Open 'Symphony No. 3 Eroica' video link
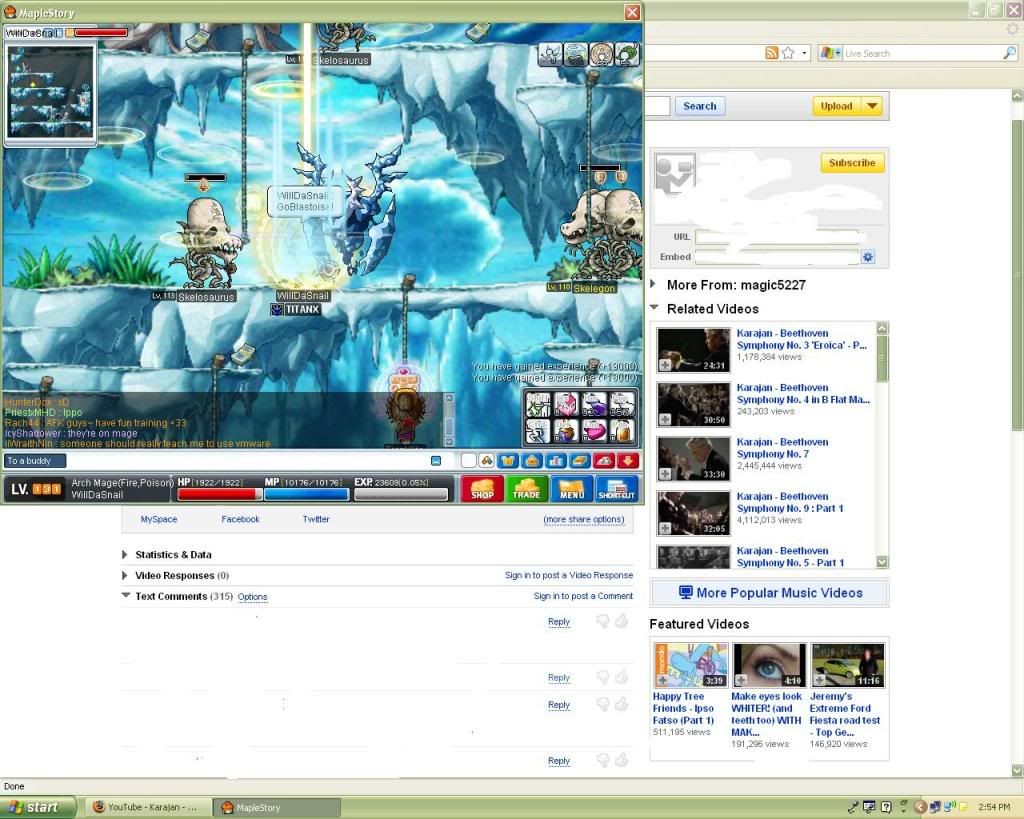The width and height of the screenshot is (1024, 819). click(x=802, y=339)
